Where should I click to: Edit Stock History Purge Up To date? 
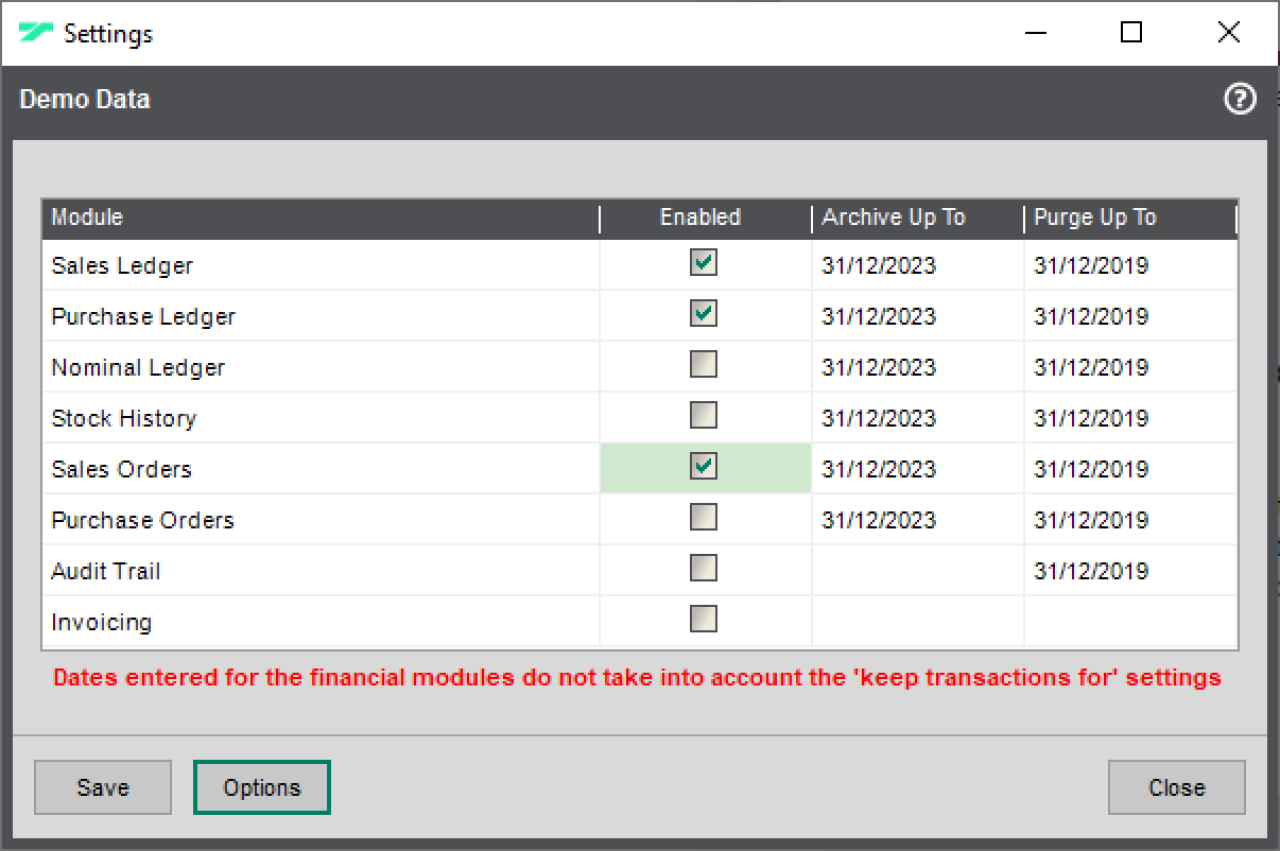tap(1131, 419)
